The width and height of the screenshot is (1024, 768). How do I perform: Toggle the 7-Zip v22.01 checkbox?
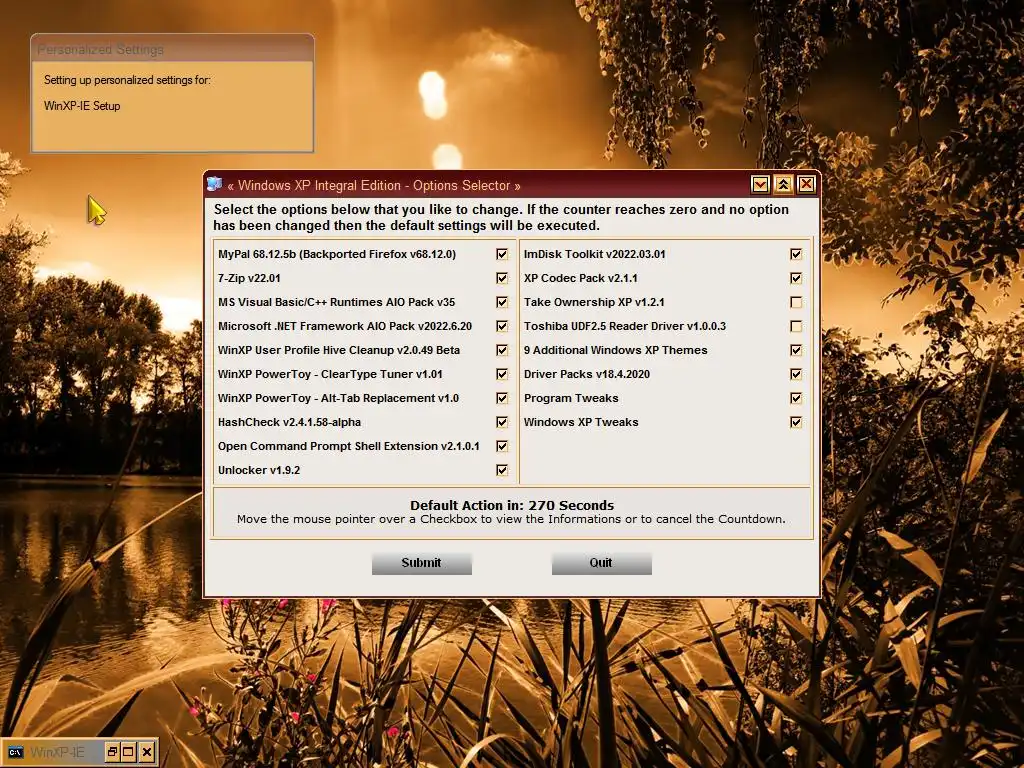click(x=502, y=278)
